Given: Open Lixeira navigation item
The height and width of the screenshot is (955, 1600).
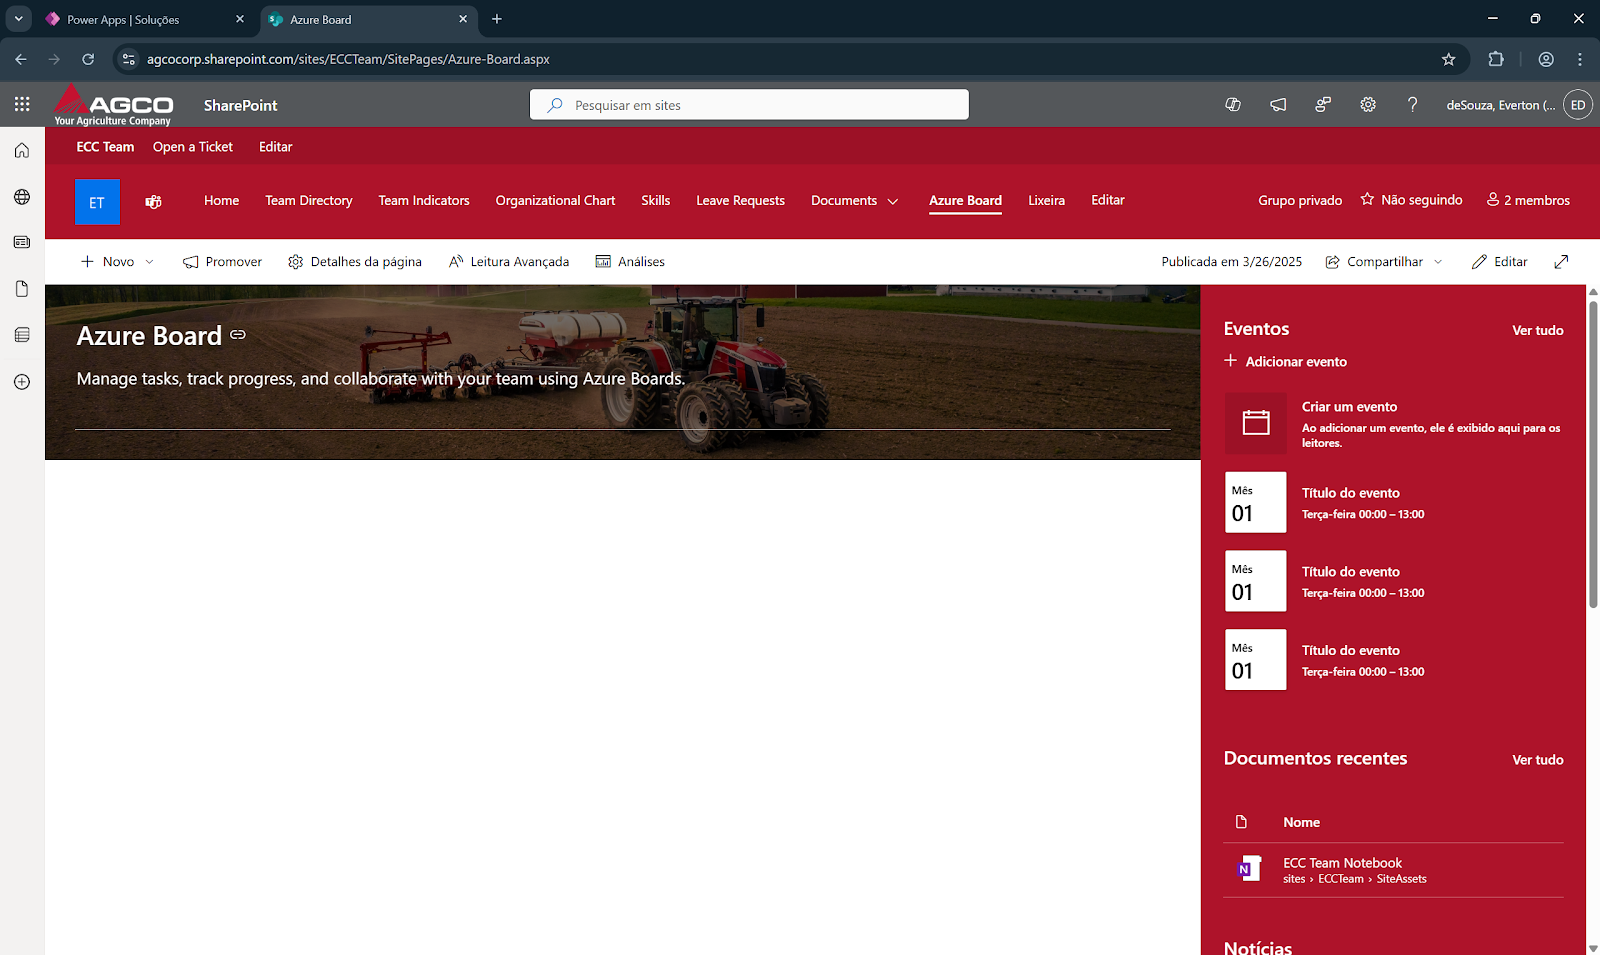Looking at the screenshot, I should (1046, 200).
